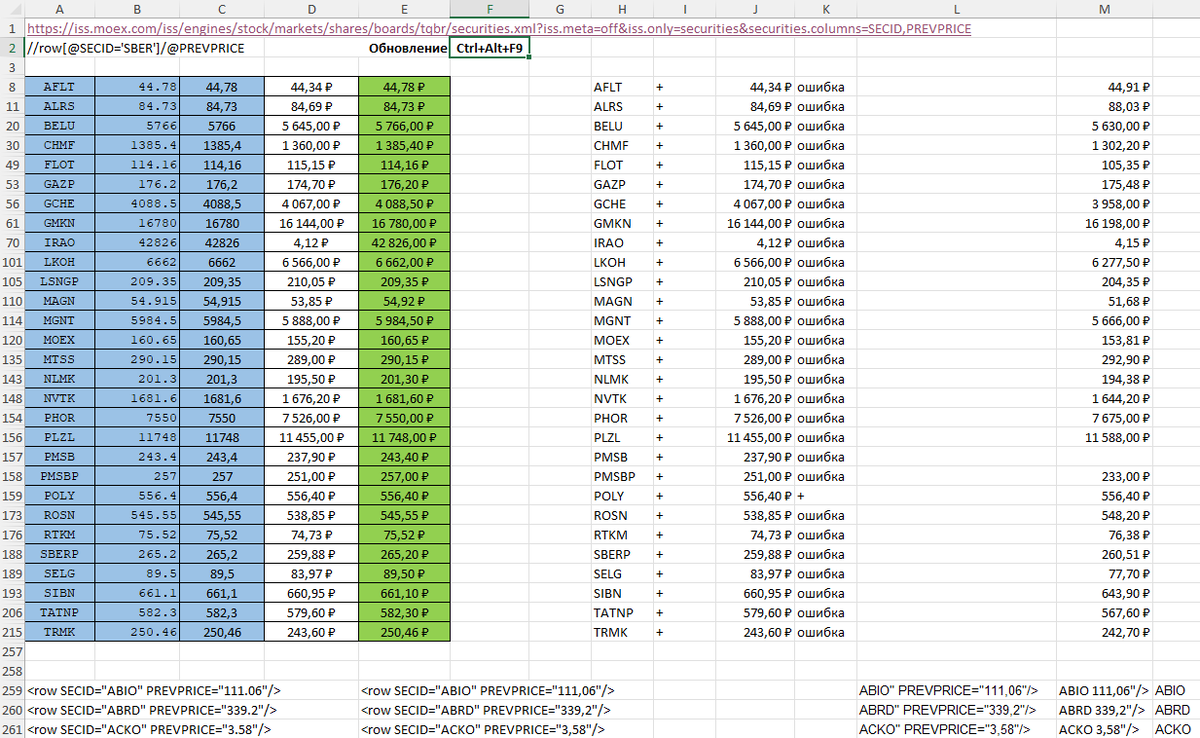Image resolution: width=1200 pixels, height=738 pixels.
Task: Click blue cell GAZP in column A
Action: pyautogui.click(x=61, y=185)
